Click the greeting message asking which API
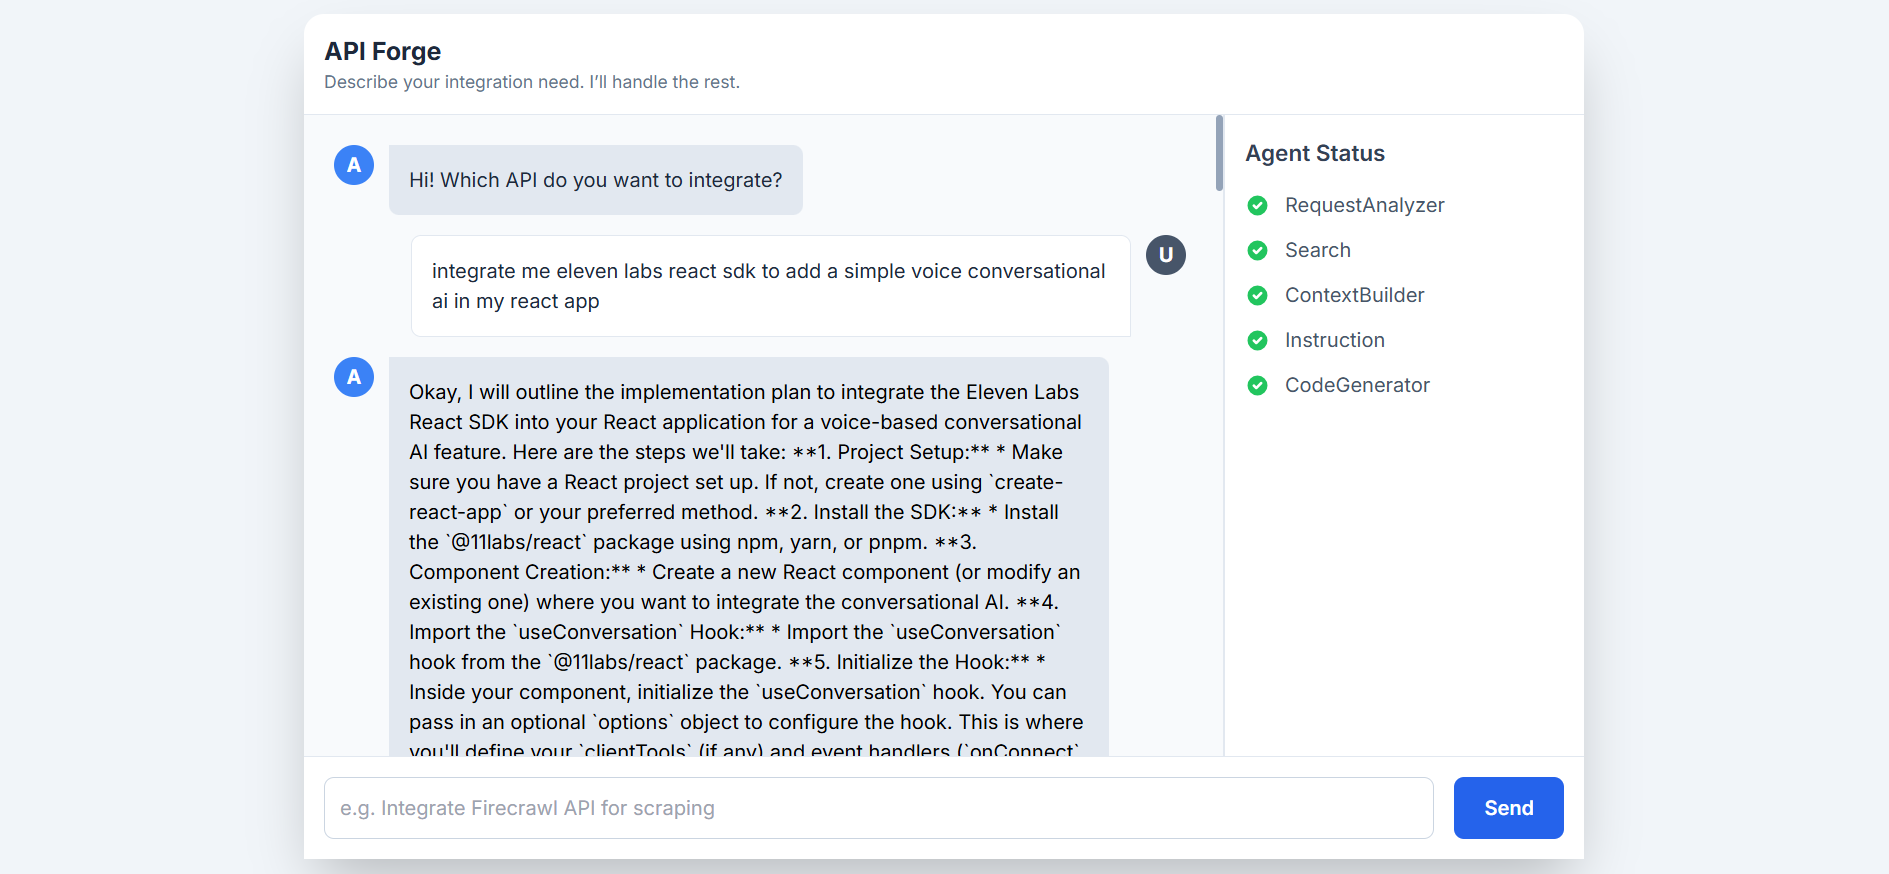1889x874 pixels. [x=595, y=180]
